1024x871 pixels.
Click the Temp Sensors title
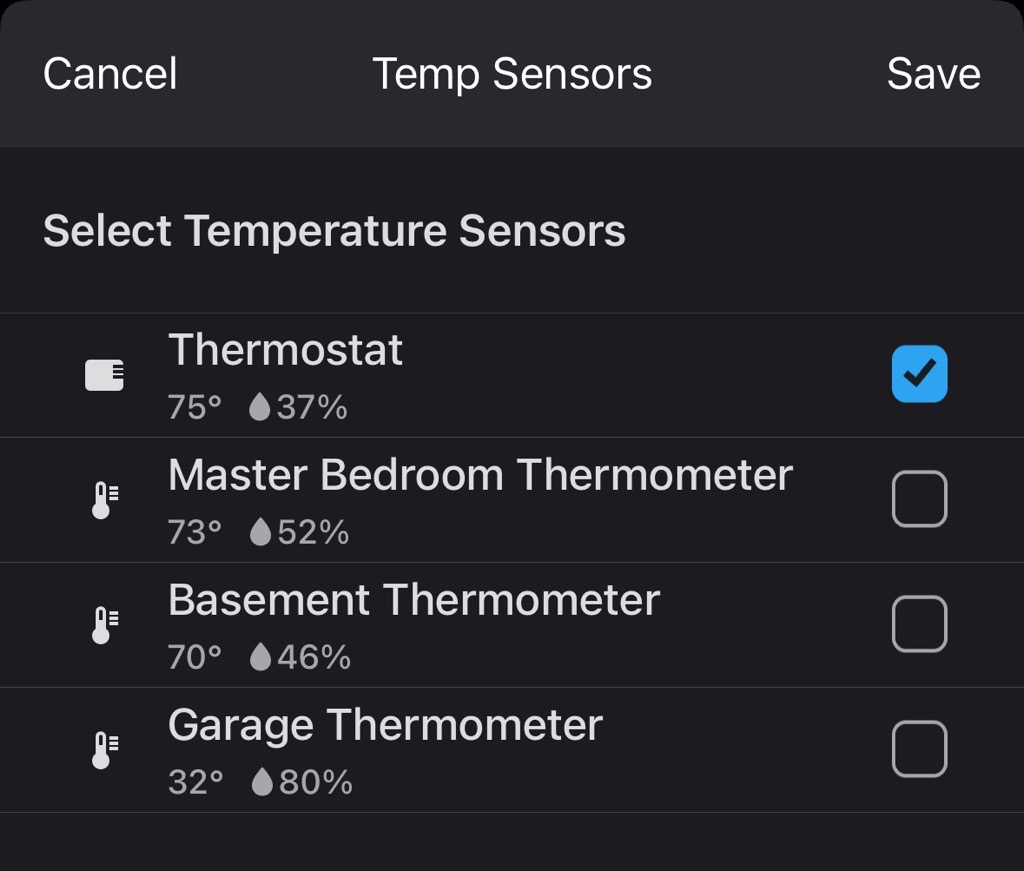pyautogui.click(x=512, y=74)
